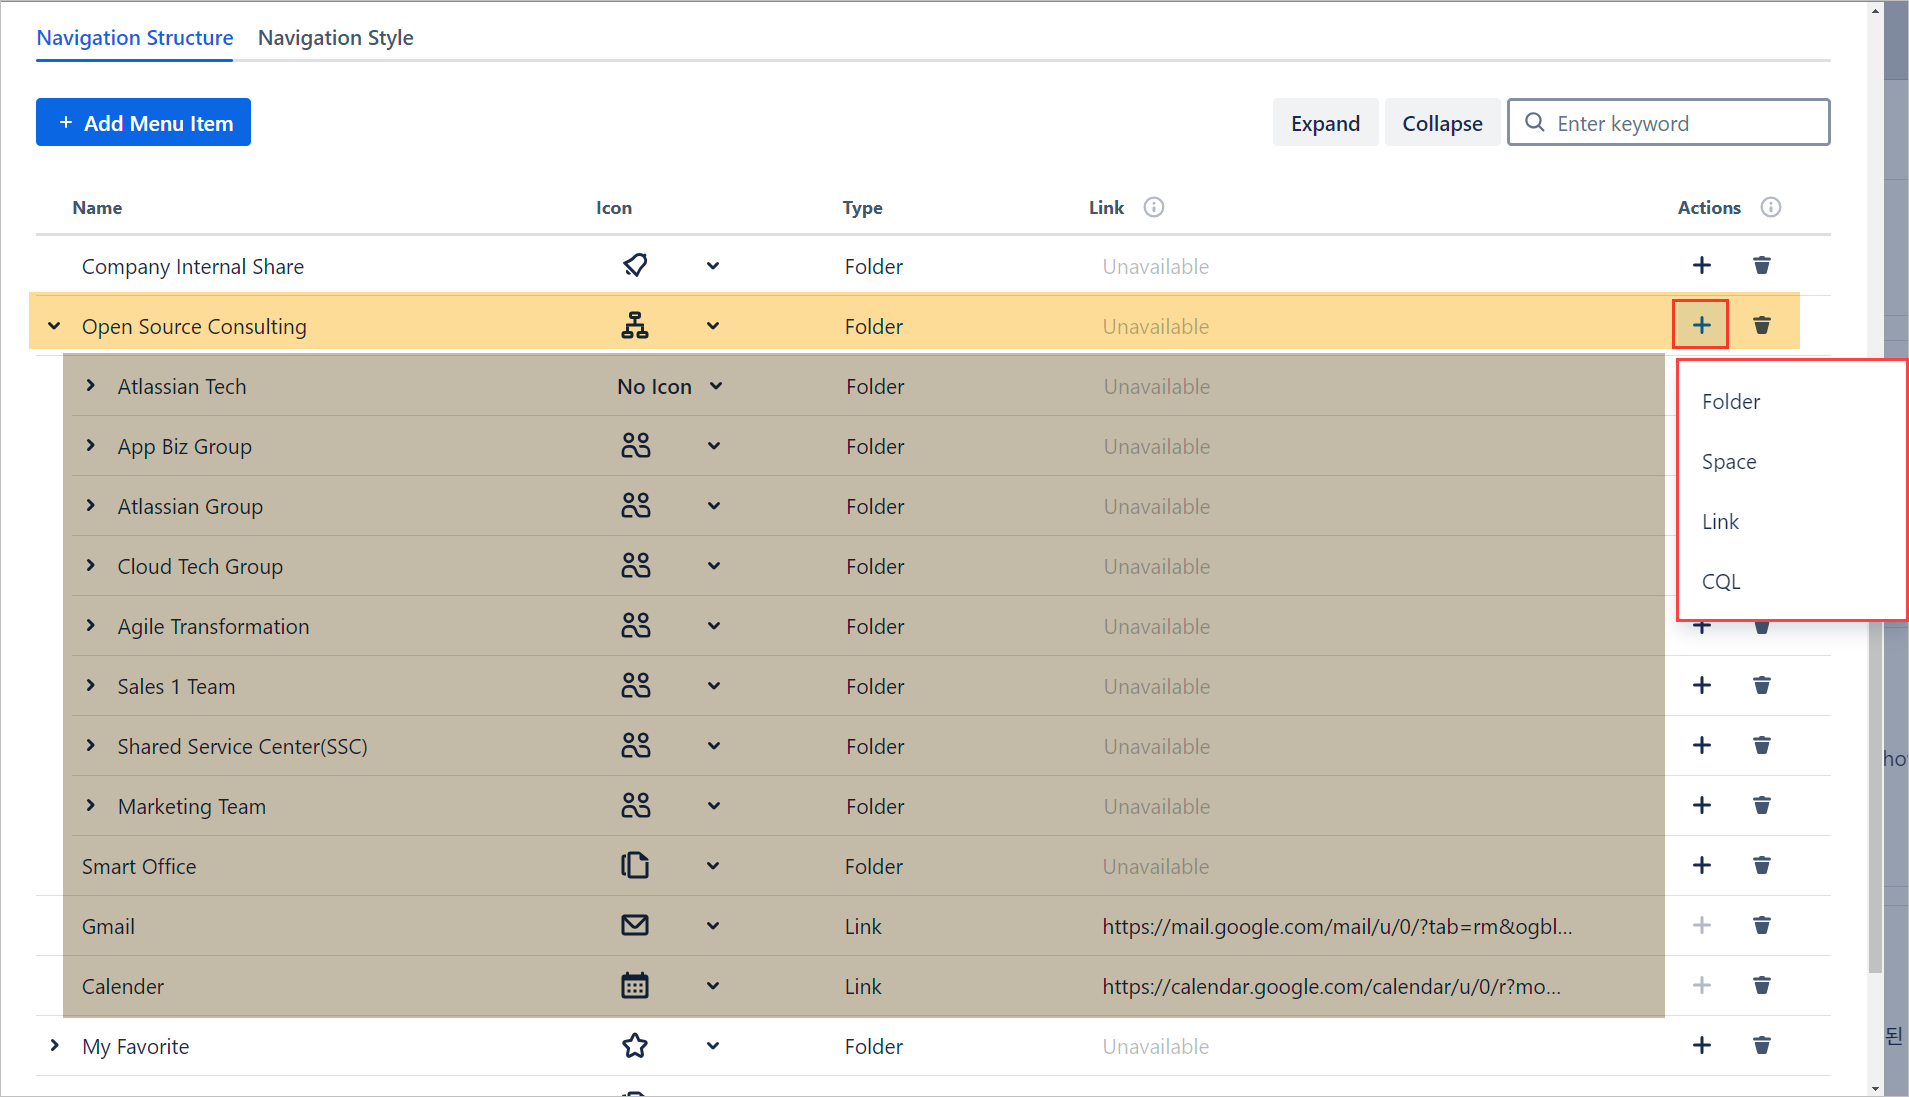Delete the Gmail link item
1909x1097 pixels.
tap(1762, 925)
